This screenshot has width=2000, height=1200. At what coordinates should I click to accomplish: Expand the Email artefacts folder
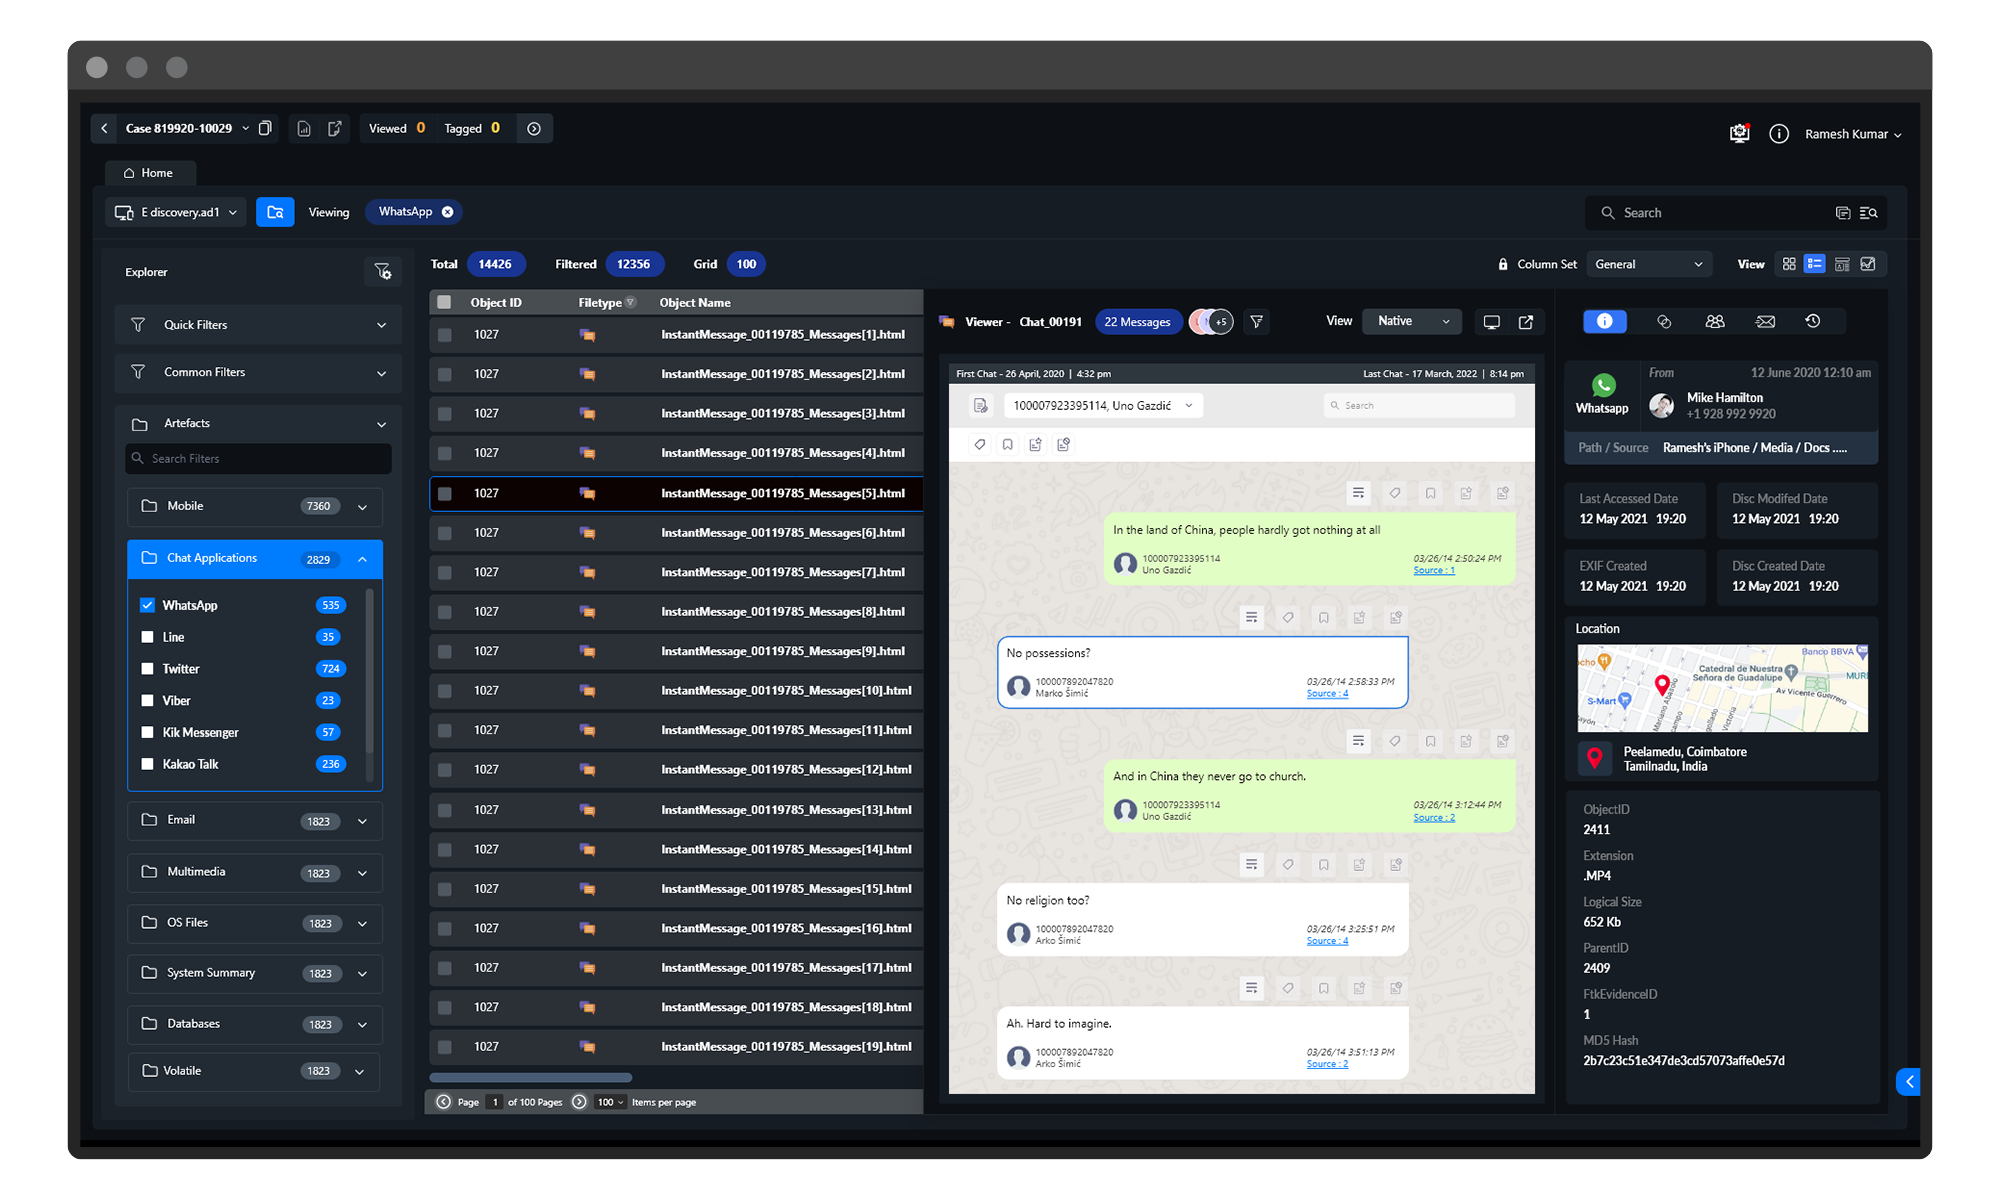point(362,821)
